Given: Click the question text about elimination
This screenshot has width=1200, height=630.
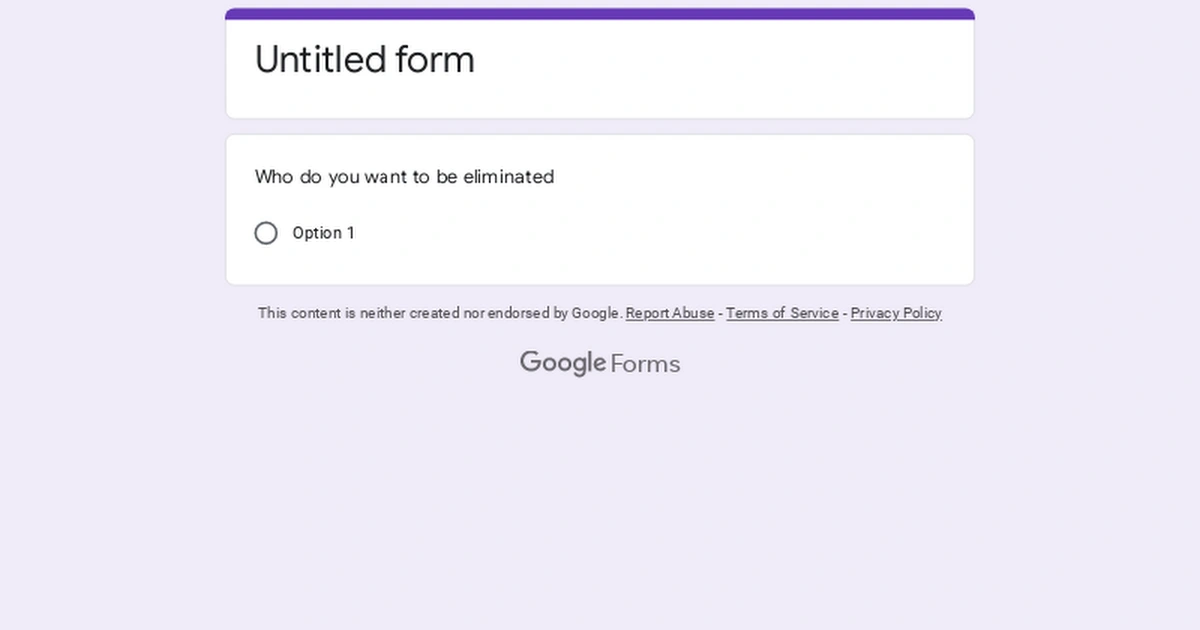Looking at the screenshot, I should (404, 177).
